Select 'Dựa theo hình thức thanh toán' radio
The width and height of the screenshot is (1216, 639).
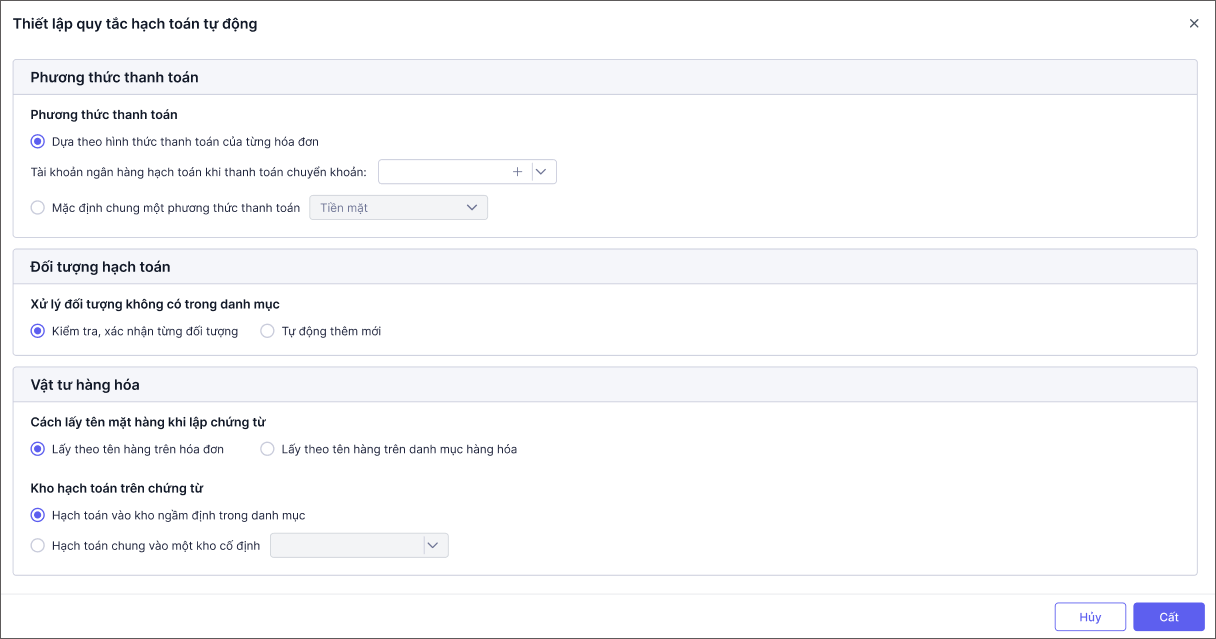pyautogui.click(x=38, y=142)
